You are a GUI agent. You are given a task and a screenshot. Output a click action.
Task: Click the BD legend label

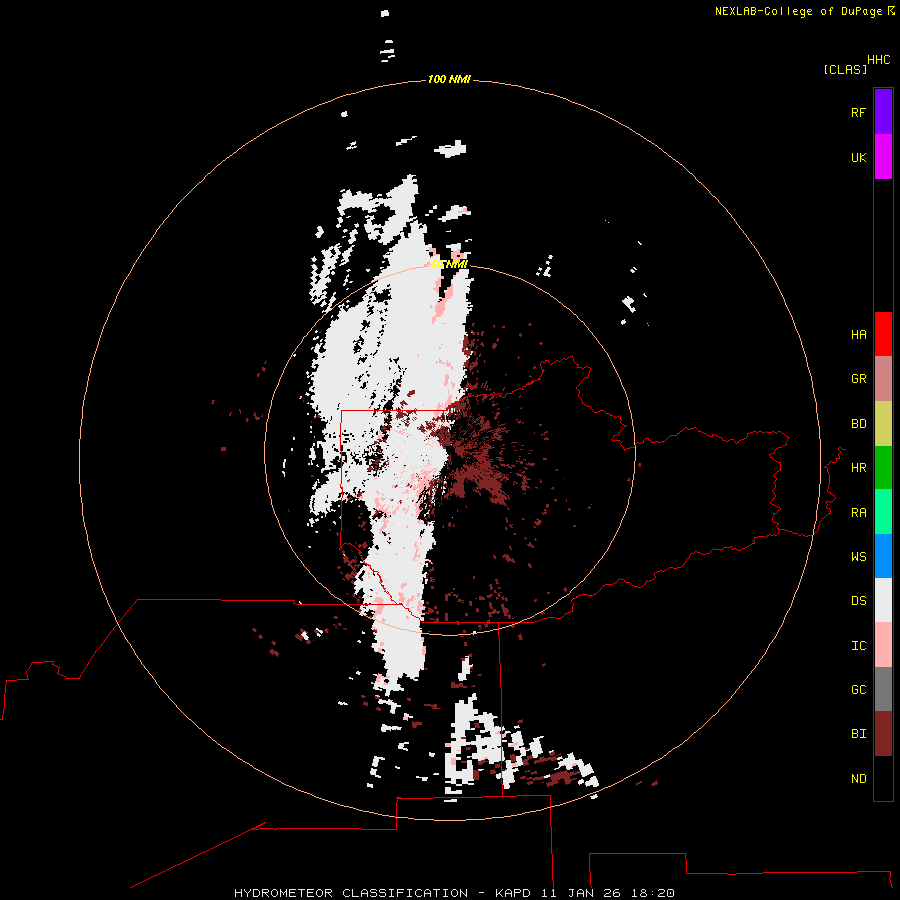pos(858,424)
